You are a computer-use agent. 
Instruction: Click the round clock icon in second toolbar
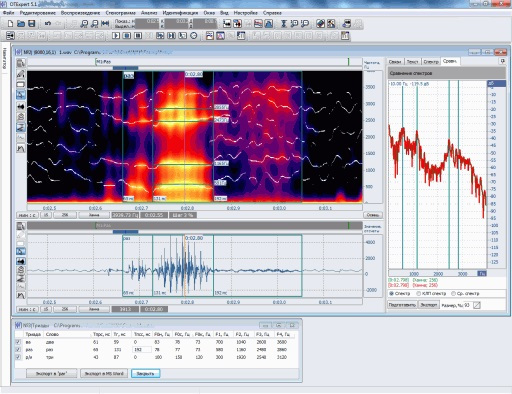(194, 35)
